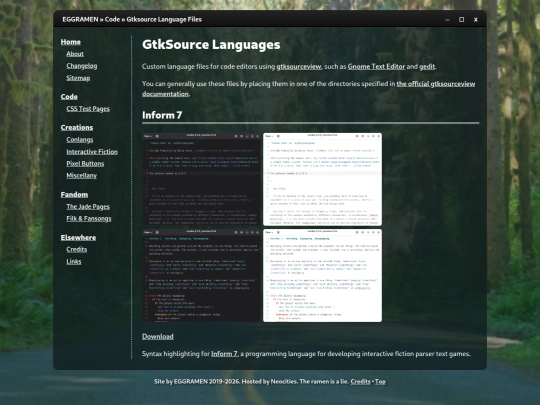540x405 pixels.
Task: Open the Changelog link
Action: coord(82,66)
